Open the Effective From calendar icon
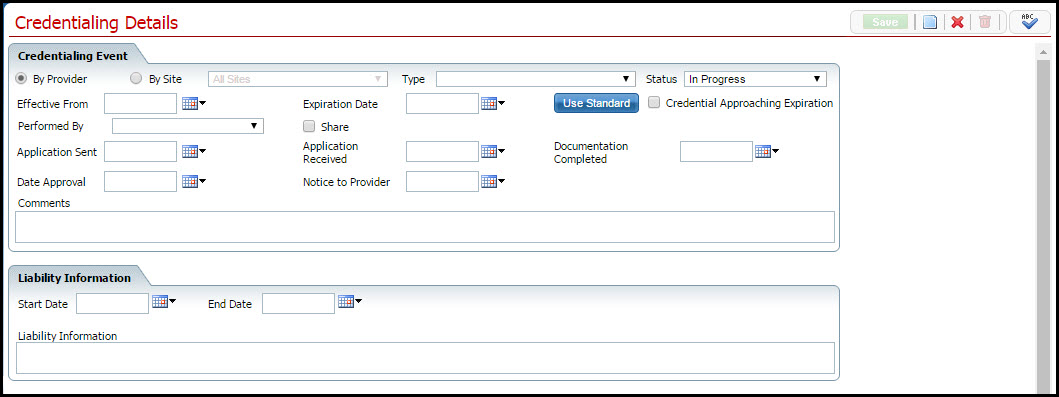This screenshot has height=397, width=1059. pos(194,103)
